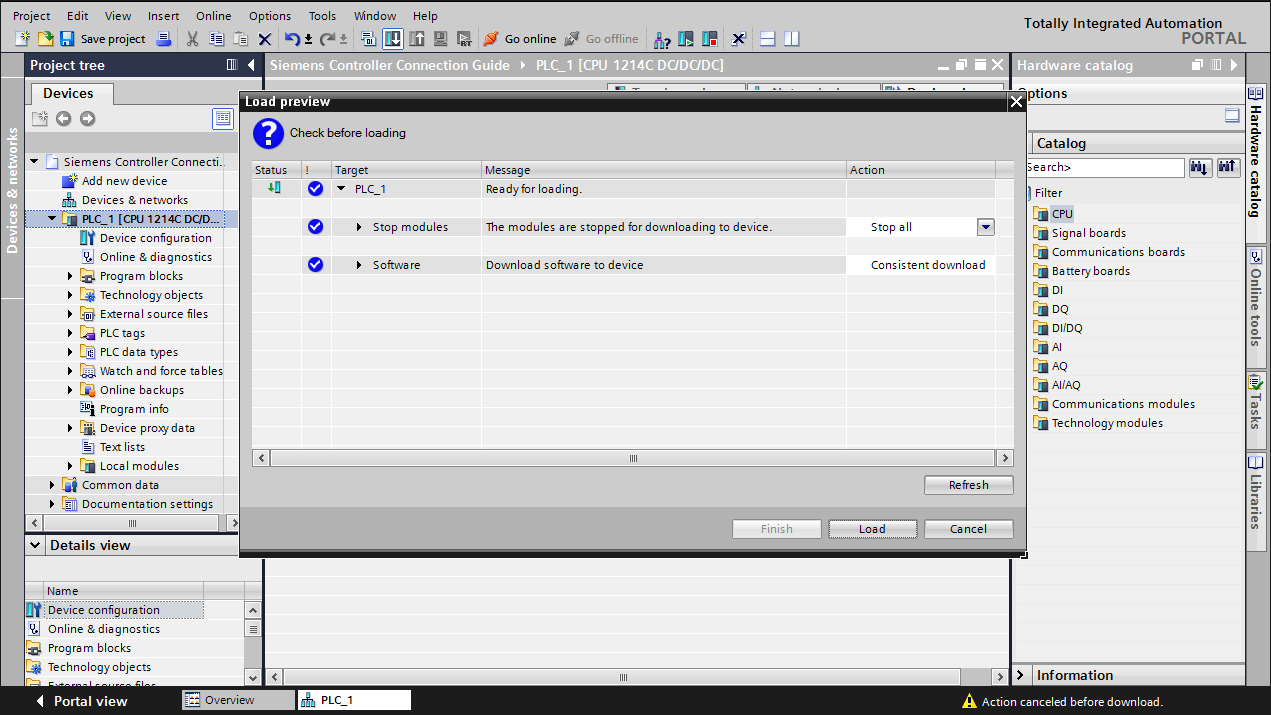Click the Refresh button
The height and width of the screenshot is (715, 1271).
pos(968,485)
